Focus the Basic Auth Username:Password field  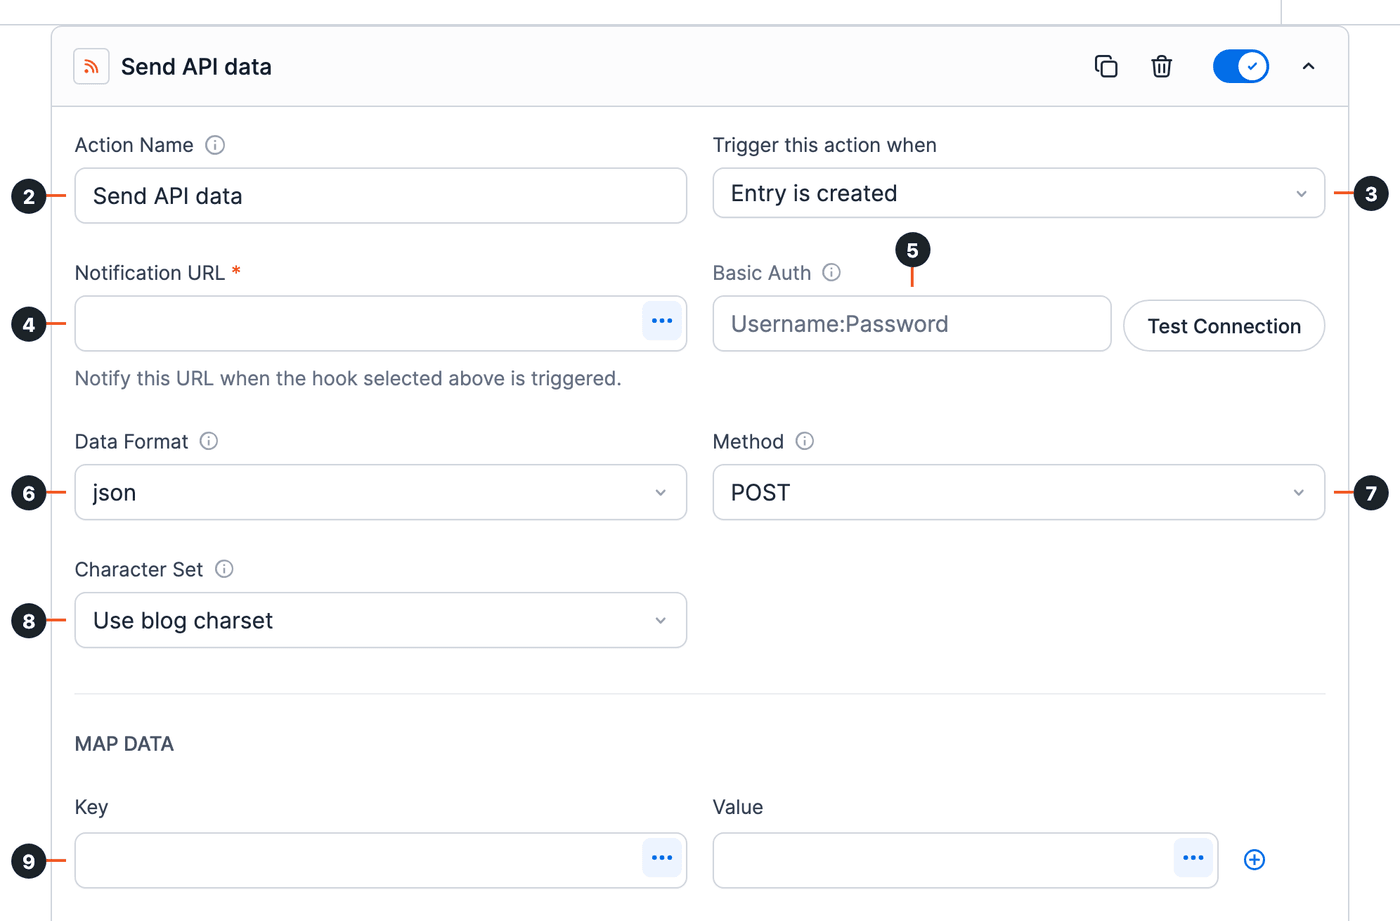click(912, 323)
